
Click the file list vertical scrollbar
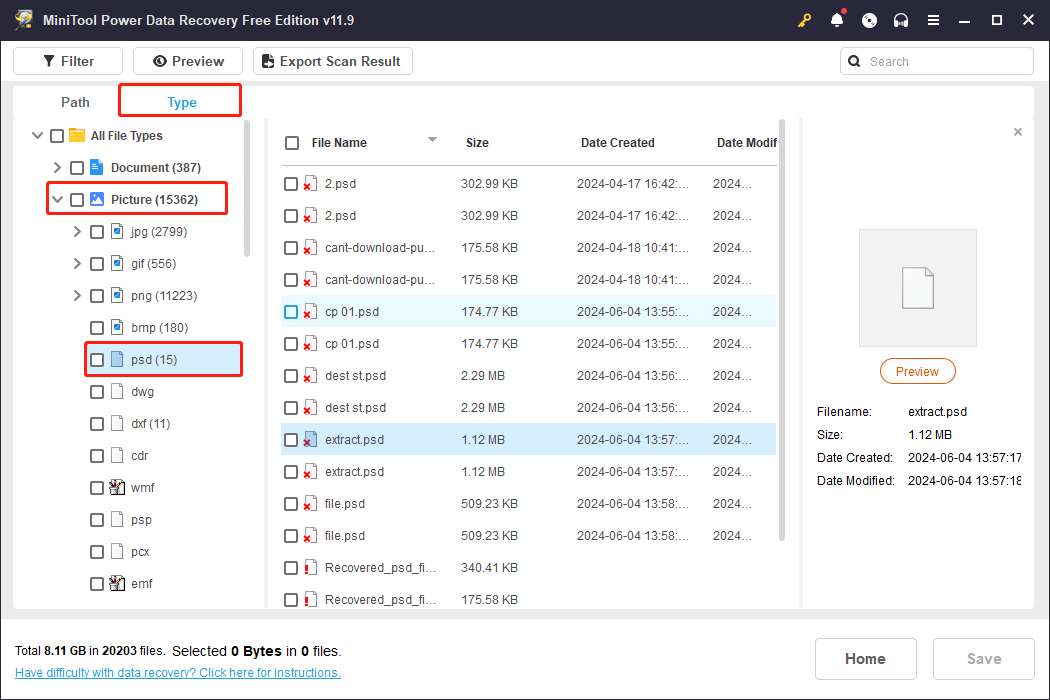pyautogui.click(x=781, y=330)
